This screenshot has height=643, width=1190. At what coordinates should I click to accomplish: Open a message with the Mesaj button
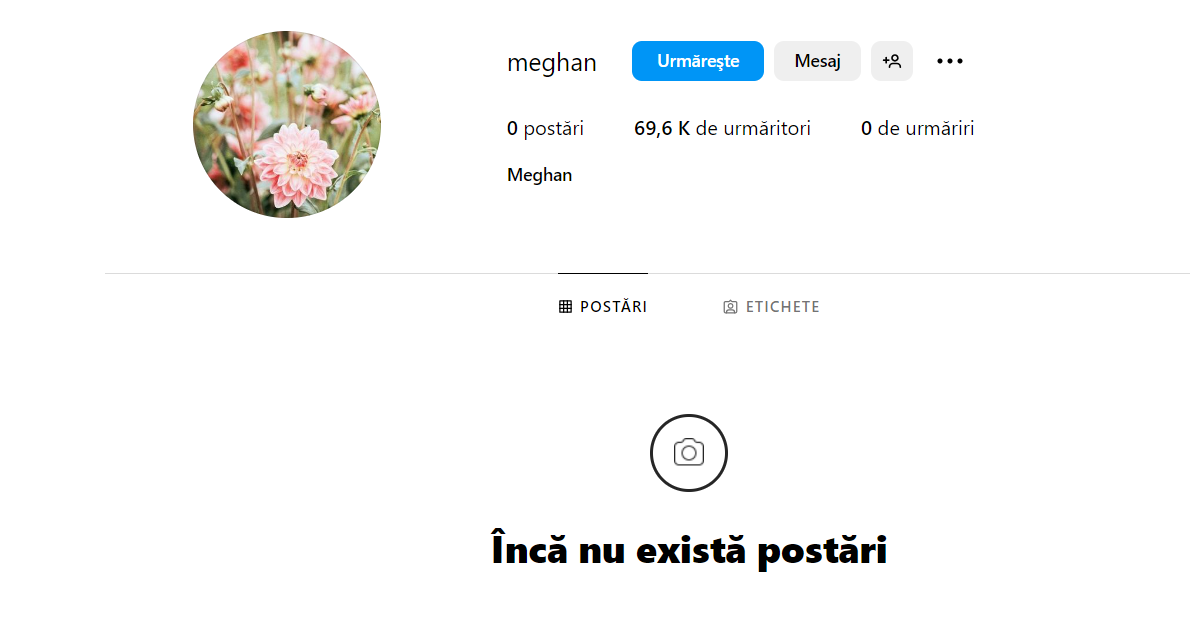click(x=817, y=61)
